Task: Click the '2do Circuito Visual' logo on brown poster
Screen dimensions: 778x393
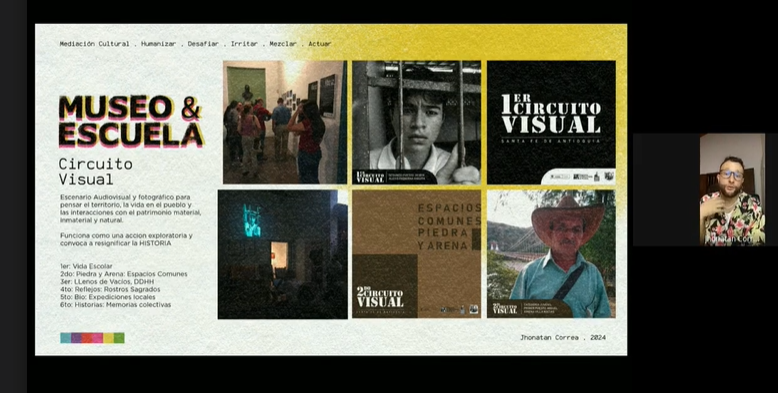Action: [380, 297]
